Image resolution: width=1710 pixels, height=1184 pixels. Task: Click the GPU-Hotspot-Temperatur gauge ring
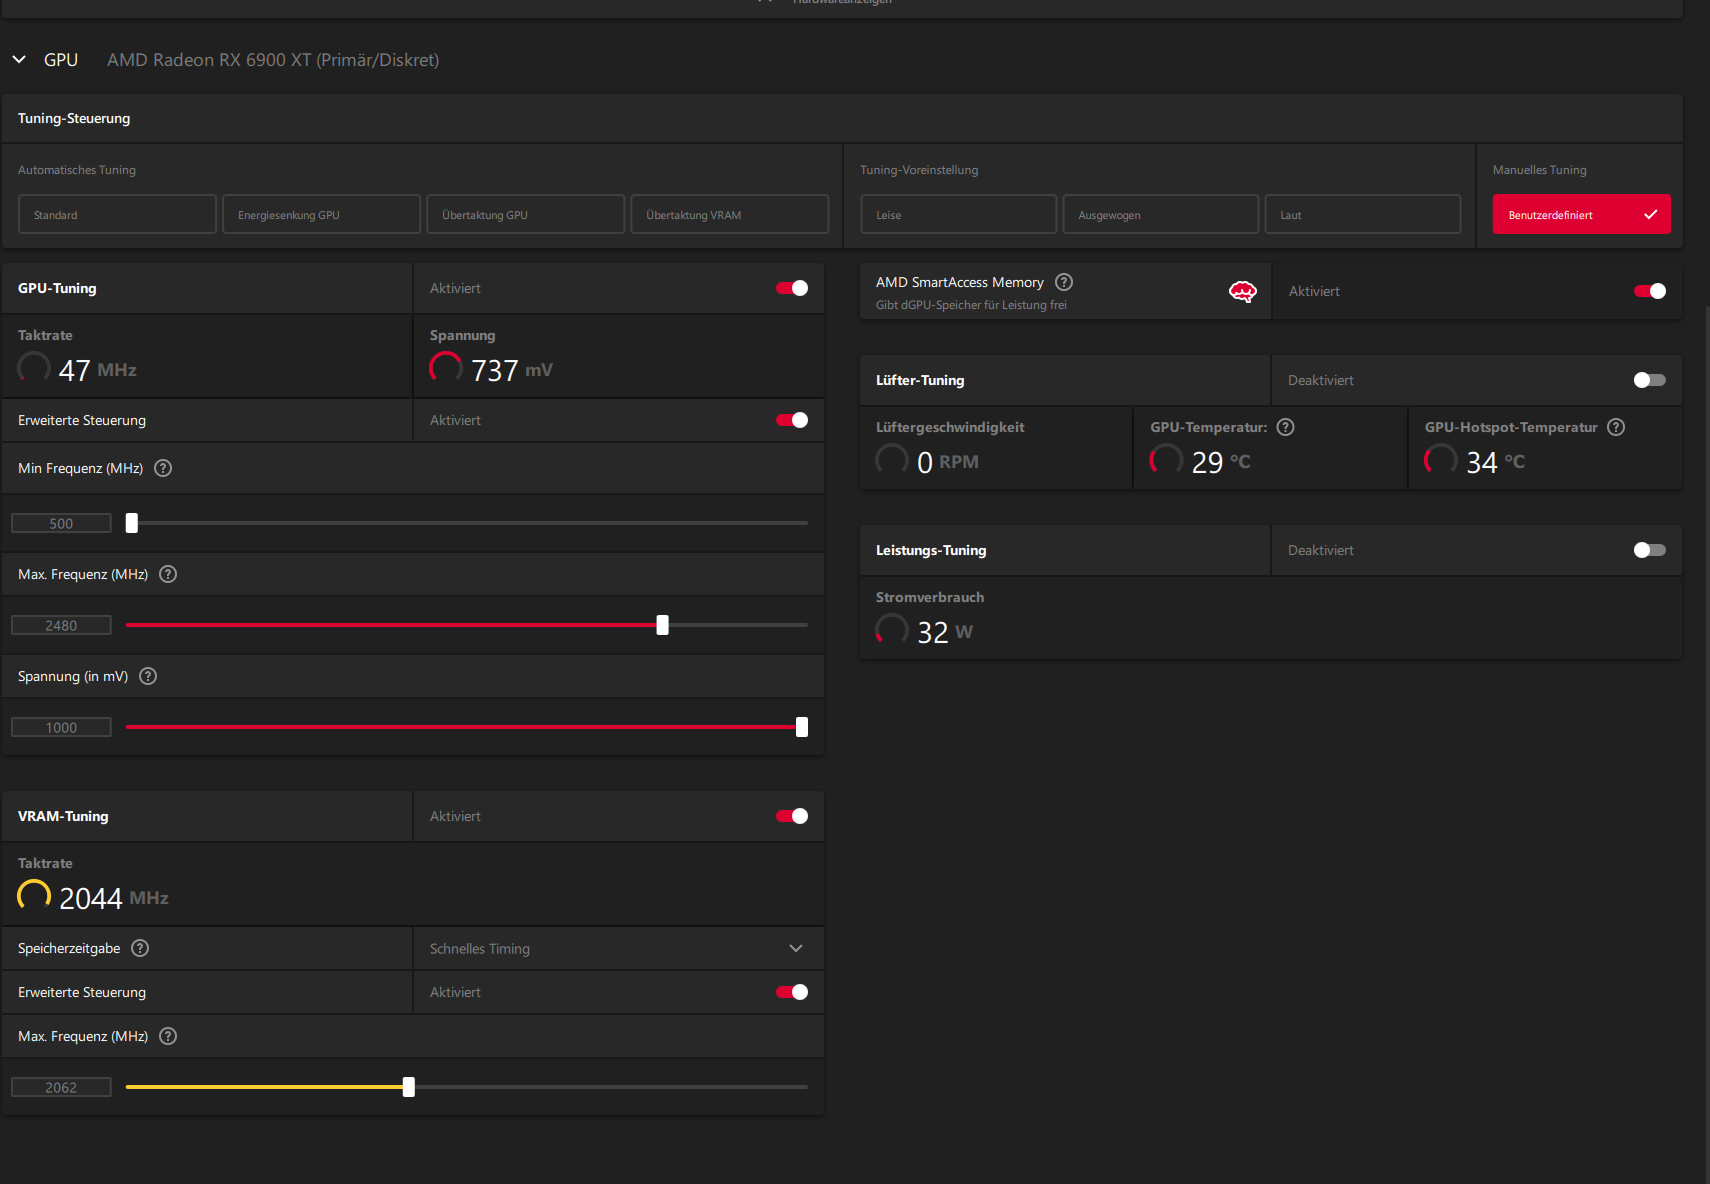click(x=1441, y=460)
